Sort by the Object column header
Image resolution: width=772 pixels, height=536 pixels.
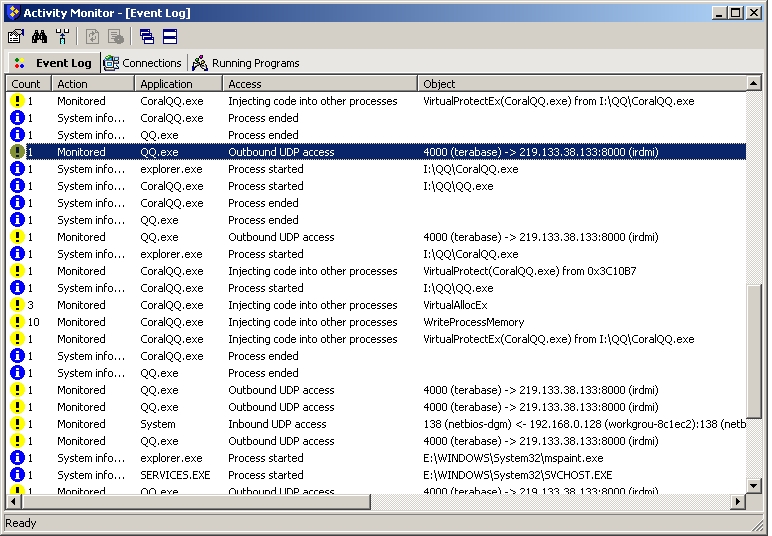[x=582, y=84]
